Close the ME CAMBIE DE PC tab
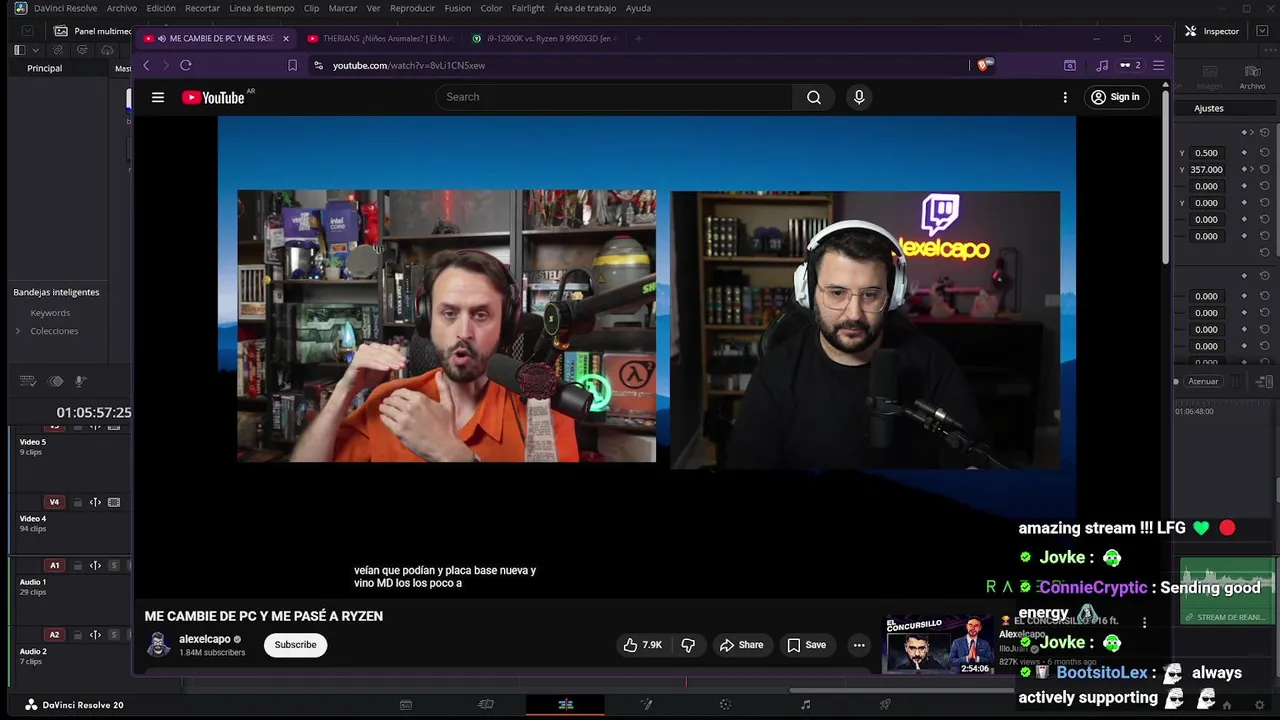Screen dimensions: 1280x720 (286, 38)
